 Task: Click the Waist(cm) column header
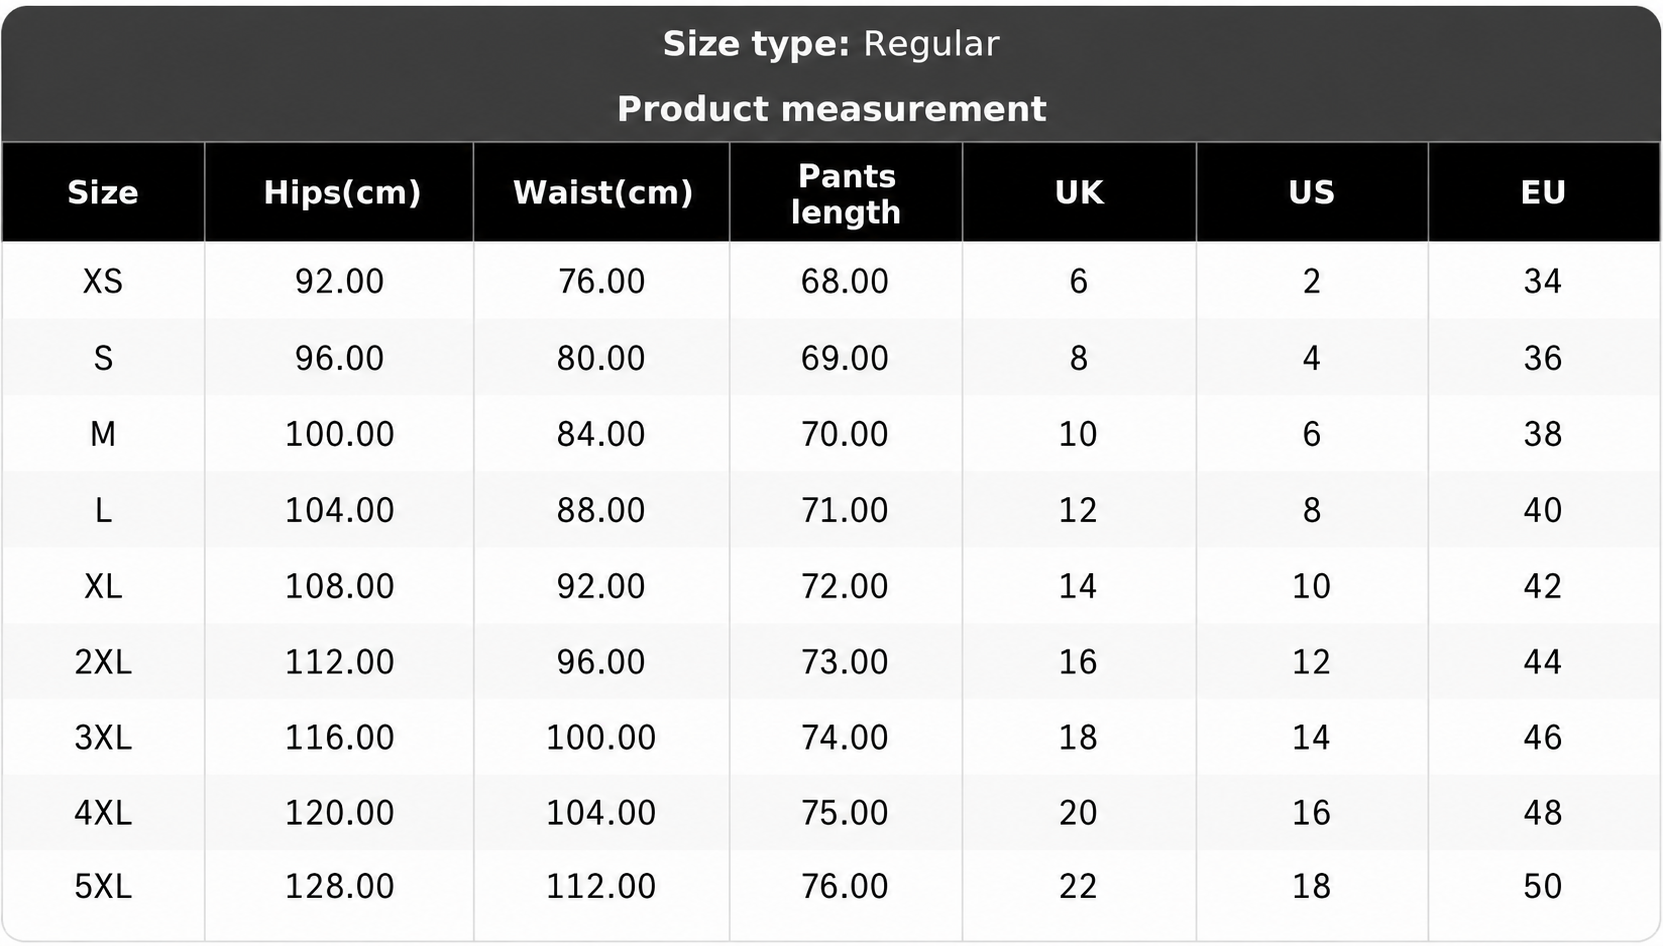[603, 192]
